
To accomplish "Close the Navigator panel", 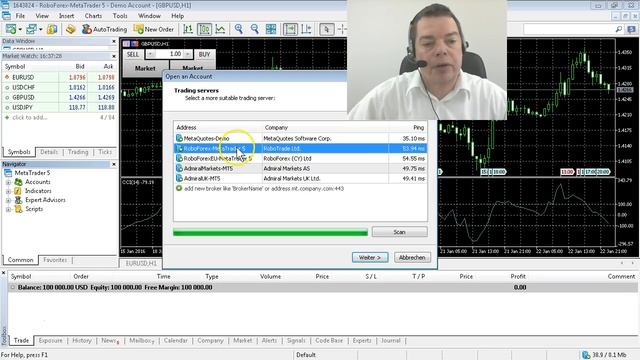I will click(114, 164).
